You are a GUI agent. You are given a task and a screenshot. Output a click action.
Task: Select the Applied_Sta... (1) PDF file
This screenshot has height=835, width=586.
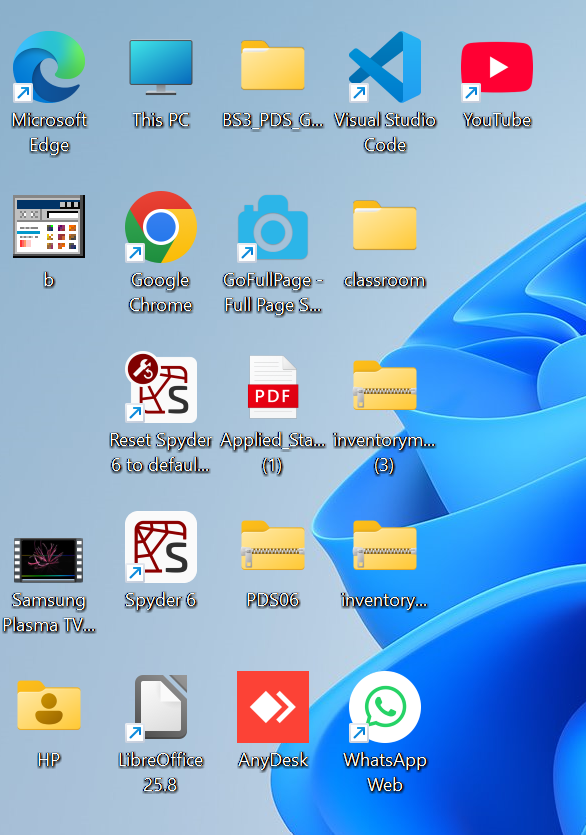(x=273, y=387)
